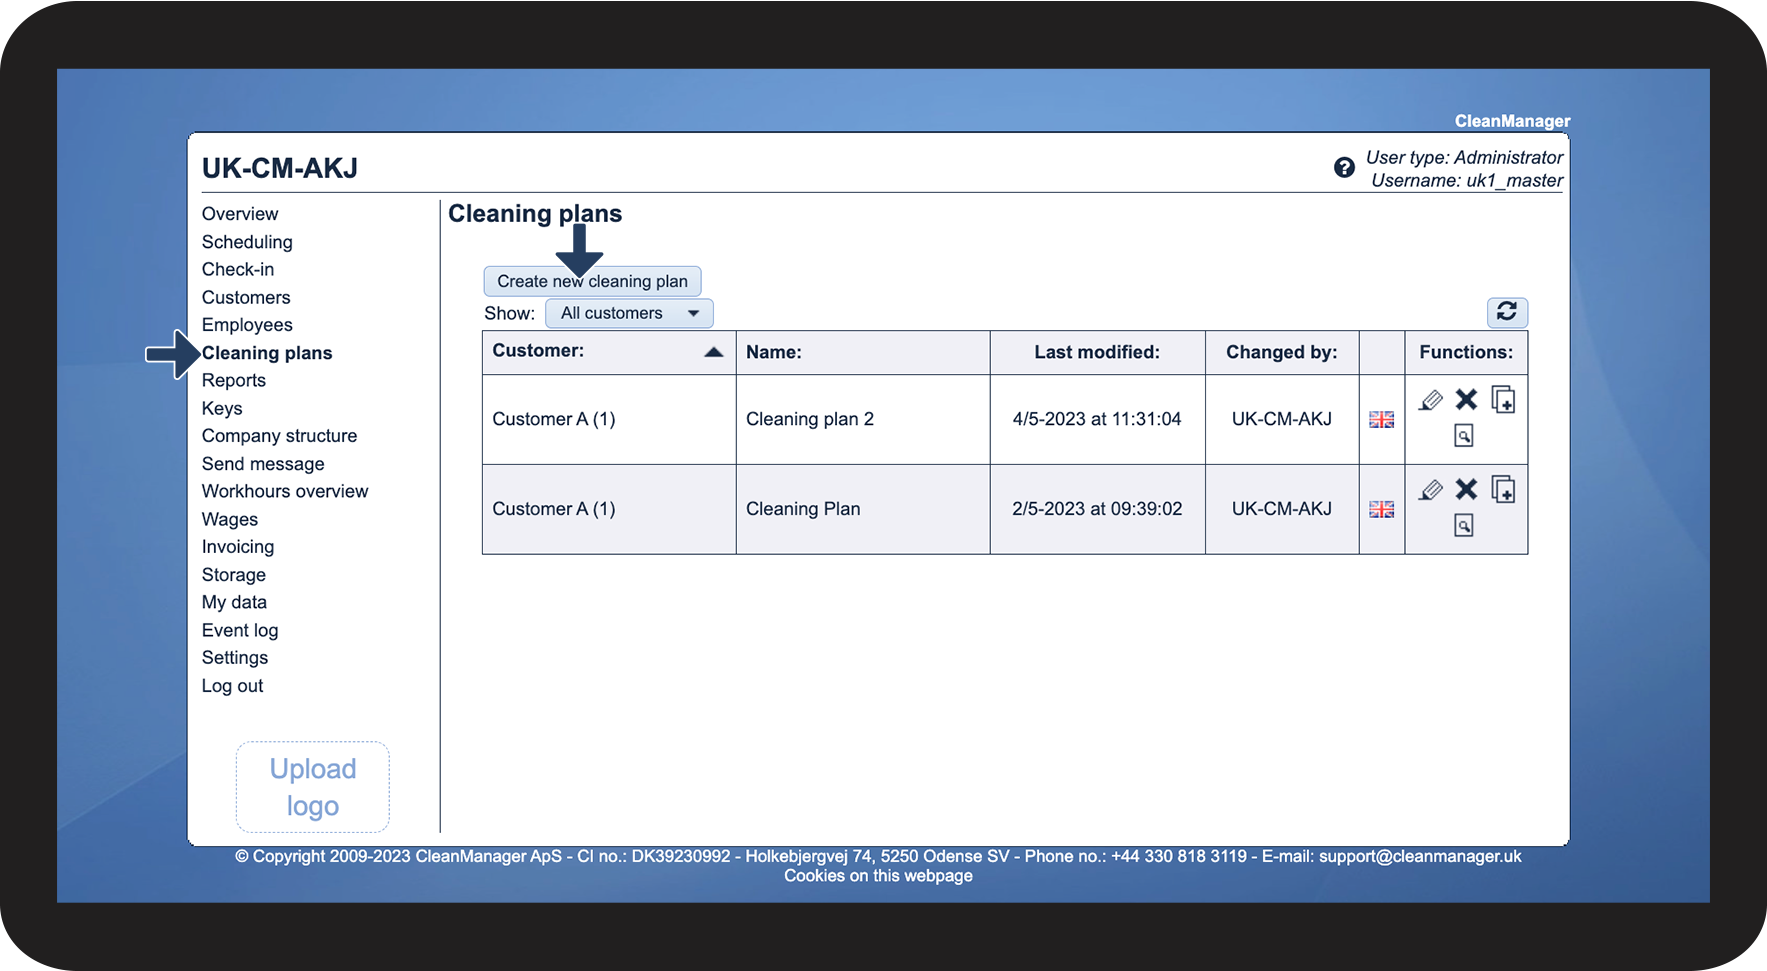Open Employees from sidebar
Viewport: 1767px width, 971px height.
[x=247, y=325]
